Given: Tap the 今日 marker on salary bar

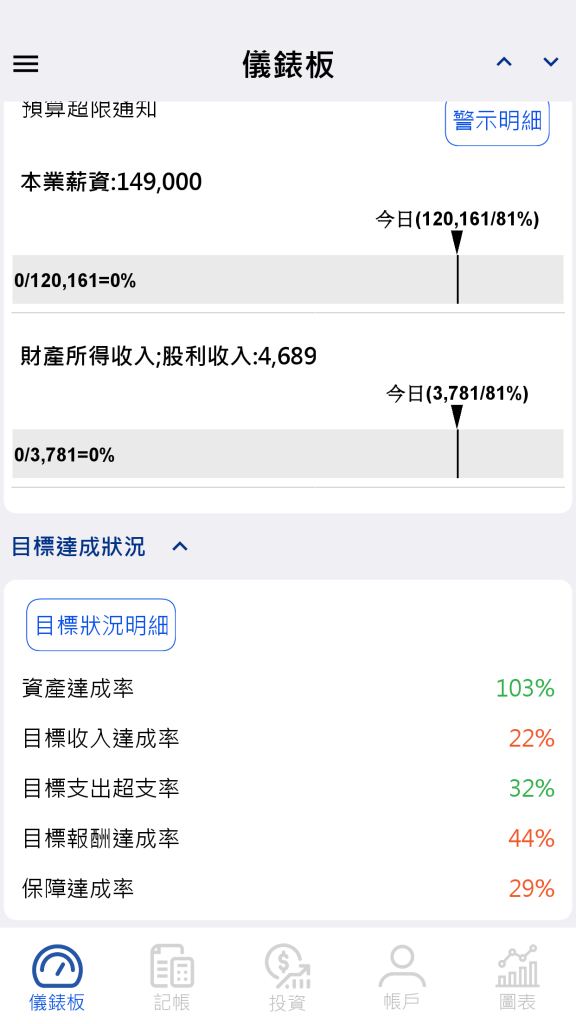Looking at the screenshot, I should point(457,242).
